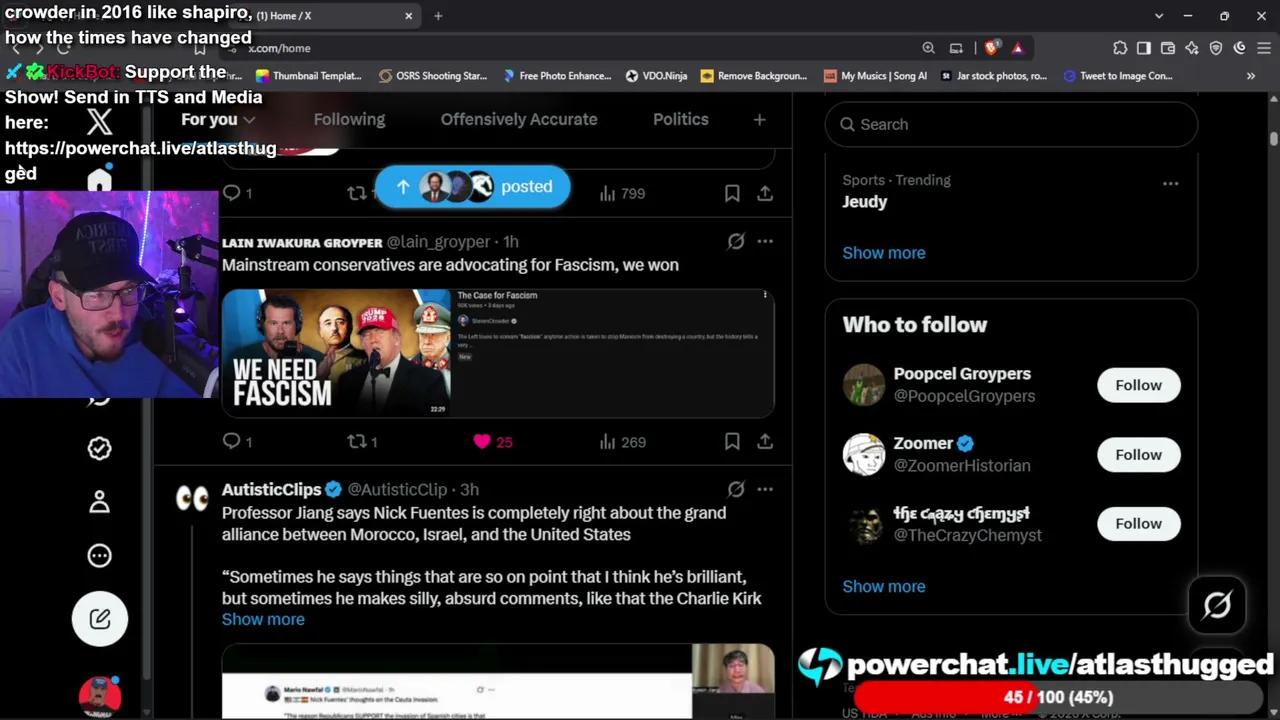This screenshot has width=1280, height=720.
Task: Share the top post with 799 views
Action: [x=765, y=193]
